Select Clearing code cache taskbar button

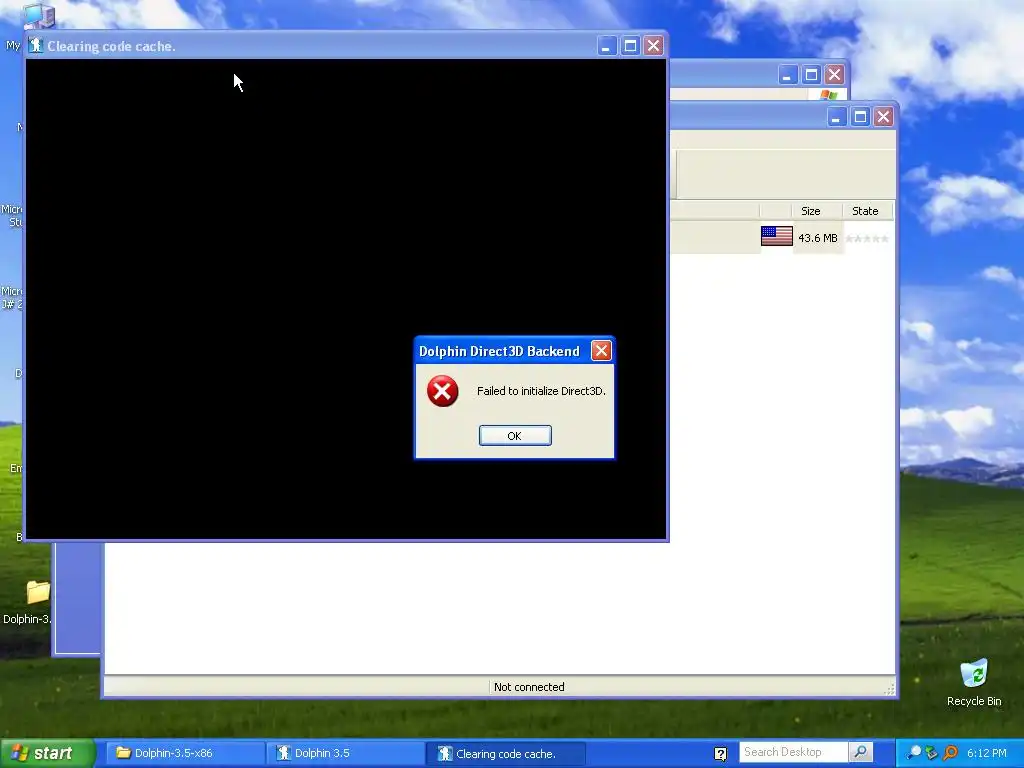pos(505,754)
